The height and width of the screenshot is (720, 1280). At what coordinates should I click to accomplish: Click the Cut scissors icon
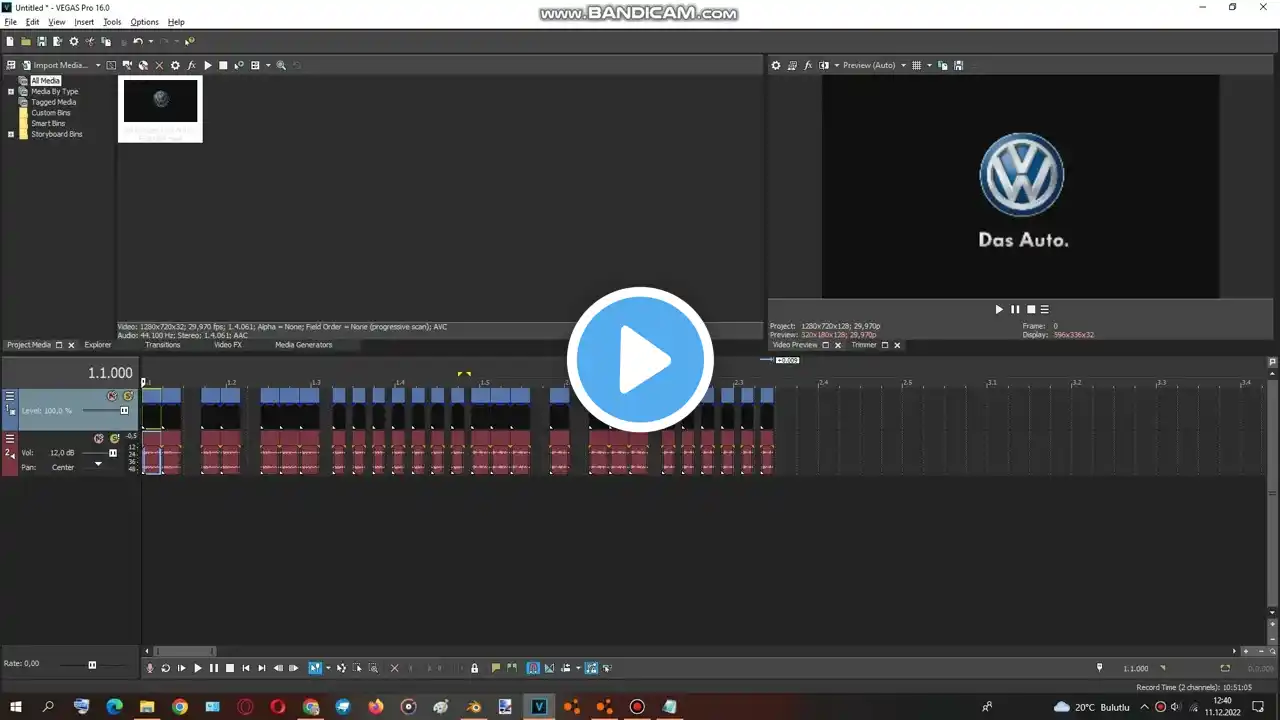90,41
